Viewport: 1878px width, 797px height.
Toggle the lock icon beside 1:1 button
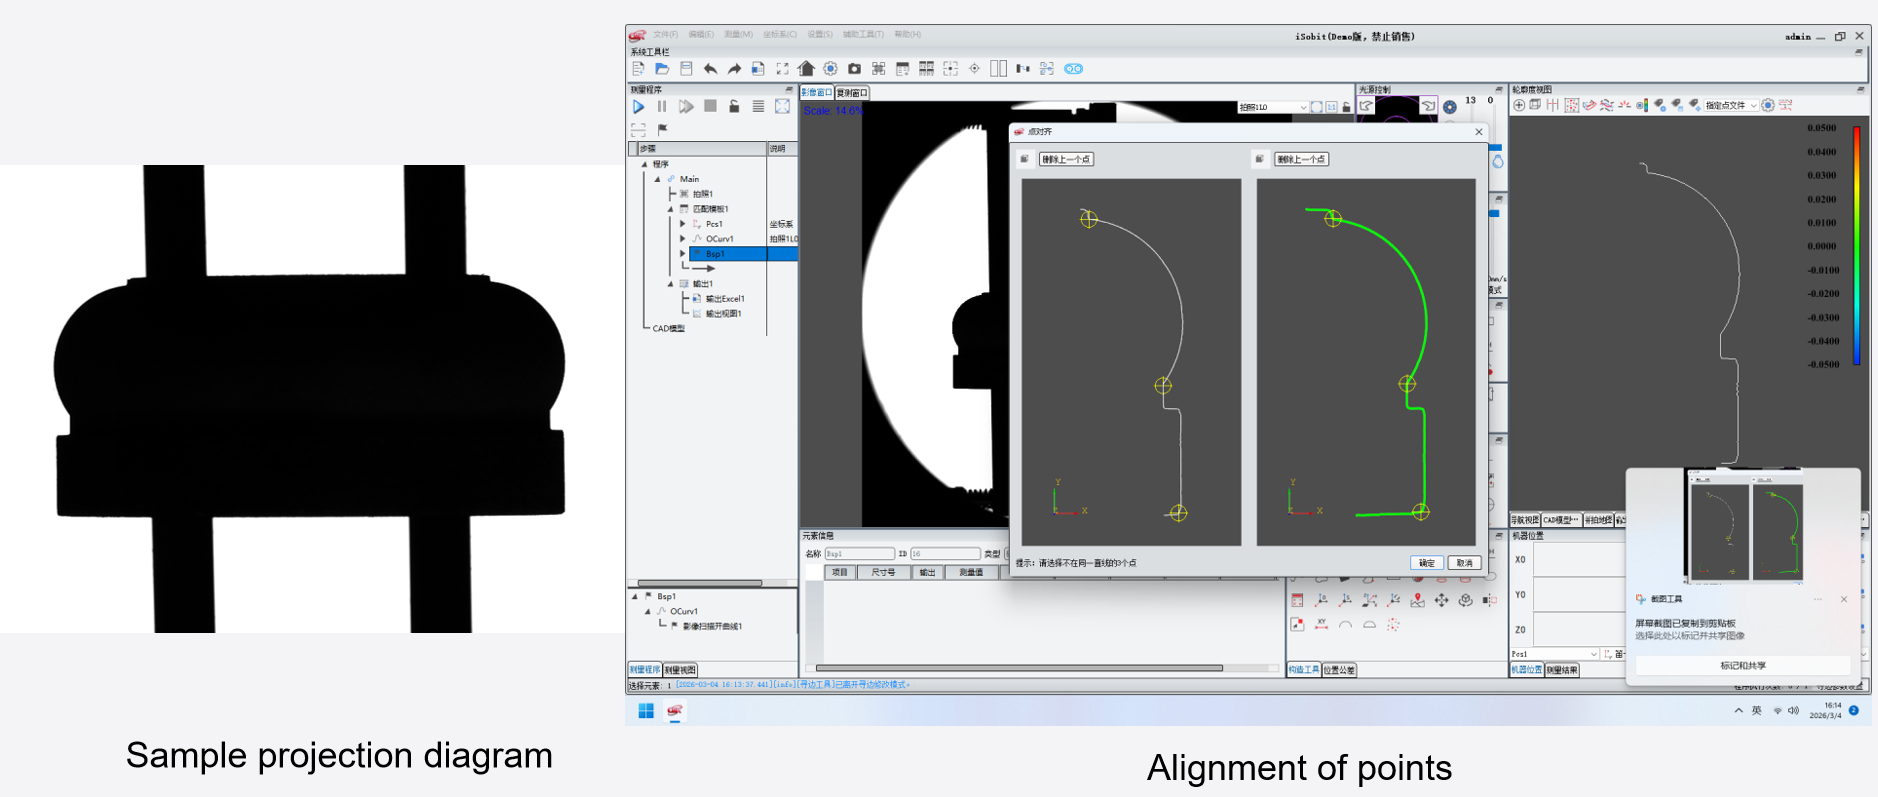click(x=1346, y=107)
